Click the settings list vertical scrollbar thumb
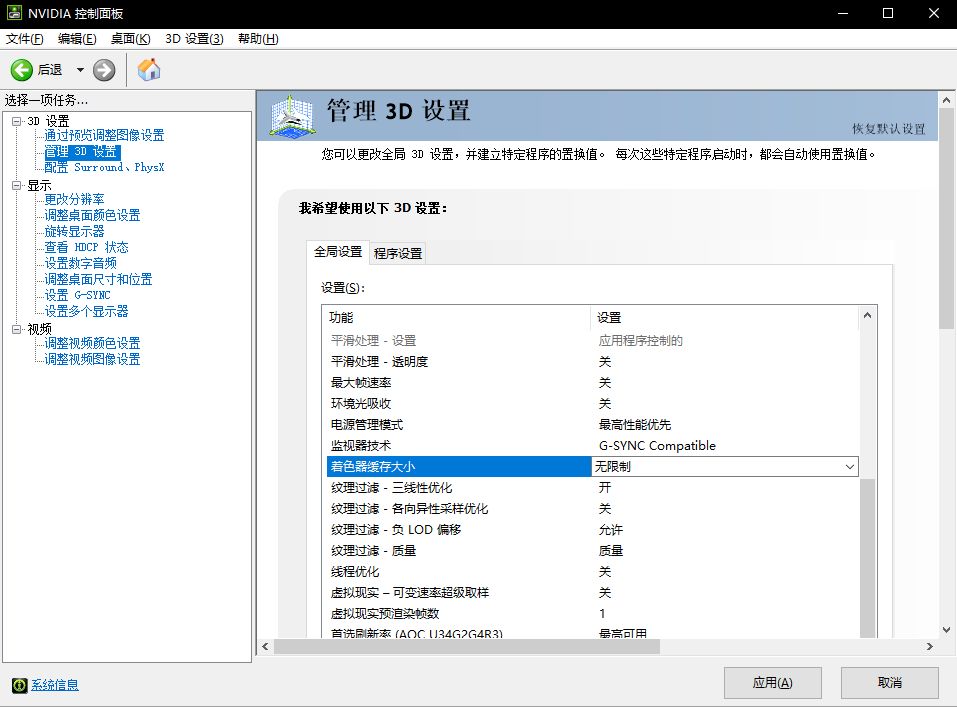The width and height of the screenshot is (957, 707). tap(867, 558)
